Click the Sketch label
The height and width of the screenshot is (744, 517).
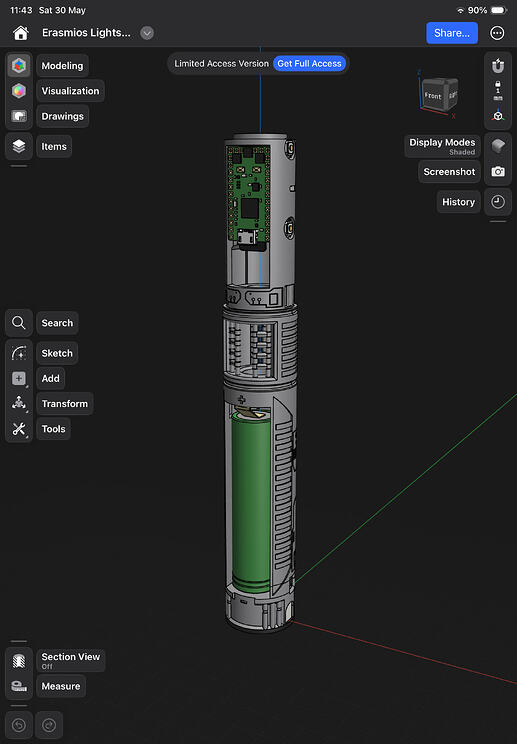click(x=57, y=353)
